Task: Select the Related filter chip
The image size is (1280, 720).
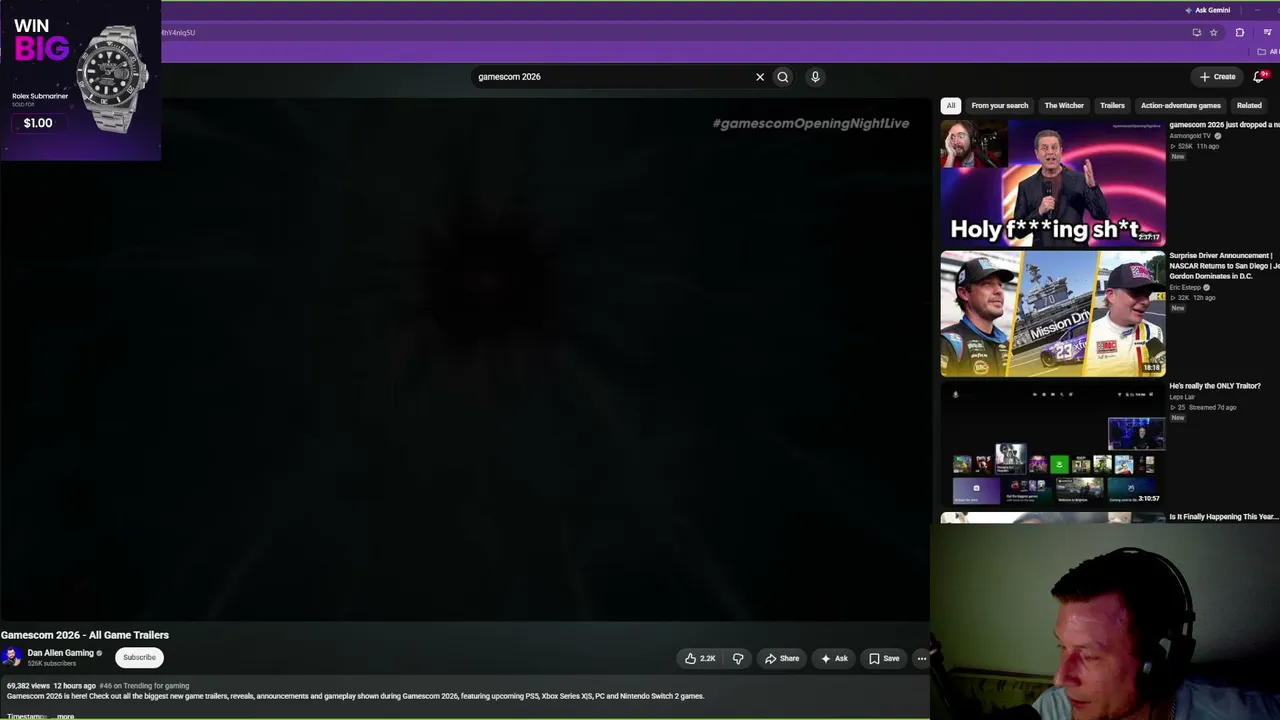Action: pyautogui.click(x=1249, y=105)
